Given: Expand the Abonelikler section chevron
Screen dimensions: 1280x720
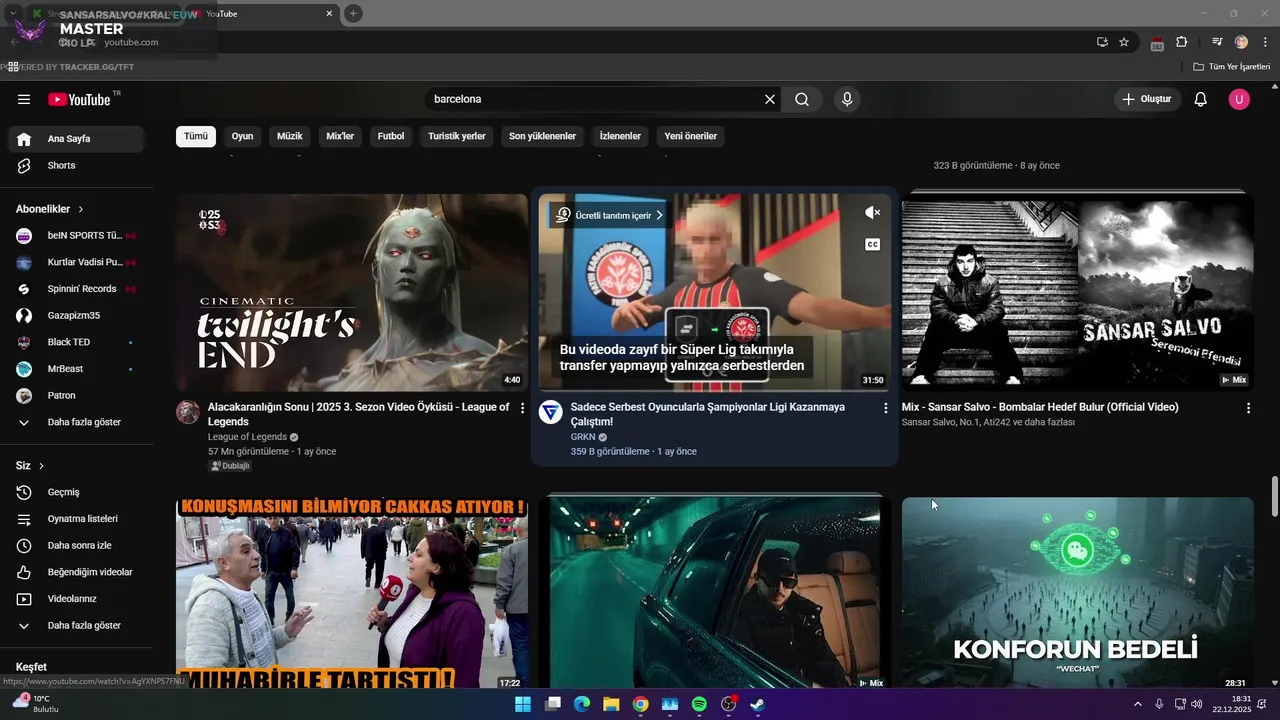Looking at the screenshot, I should point(81,209).
